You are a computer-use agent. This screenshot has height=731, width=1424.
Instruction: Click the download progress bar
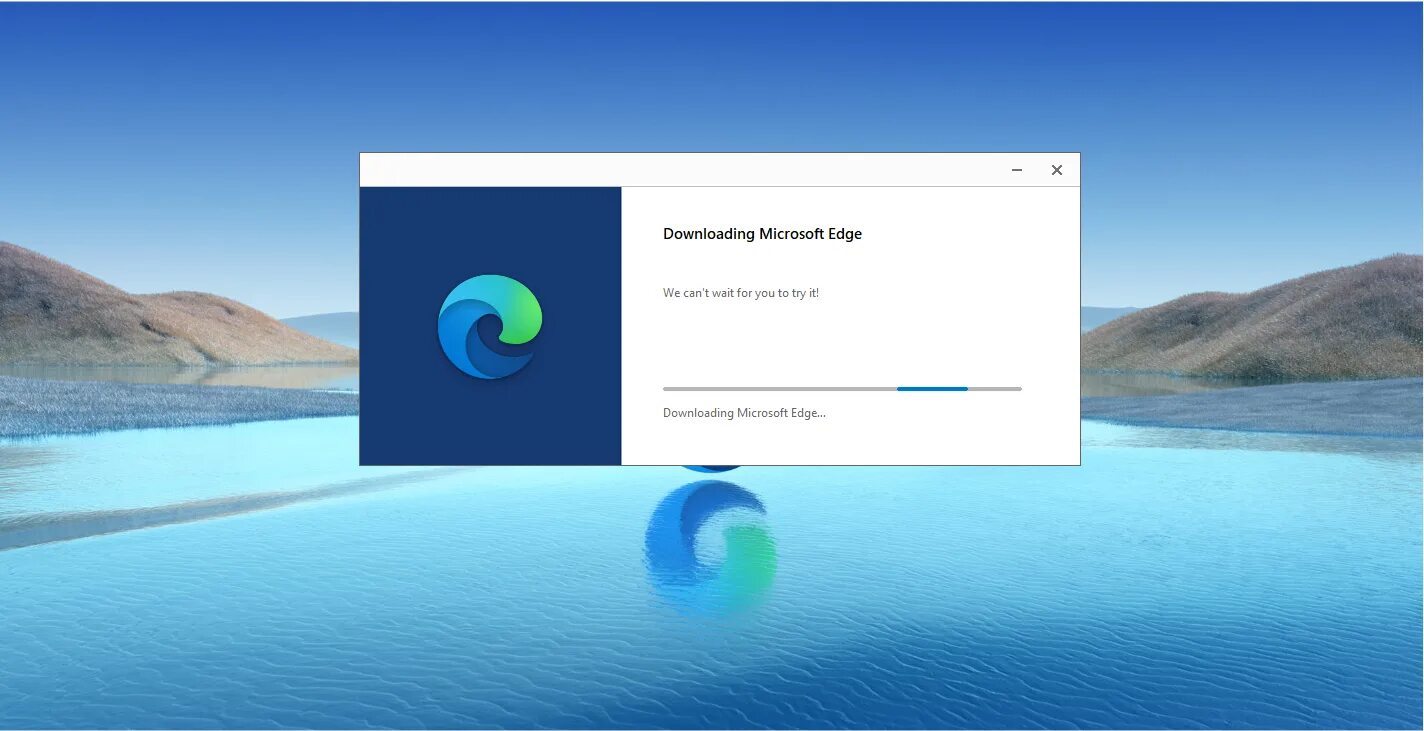(x=842, y=389)
